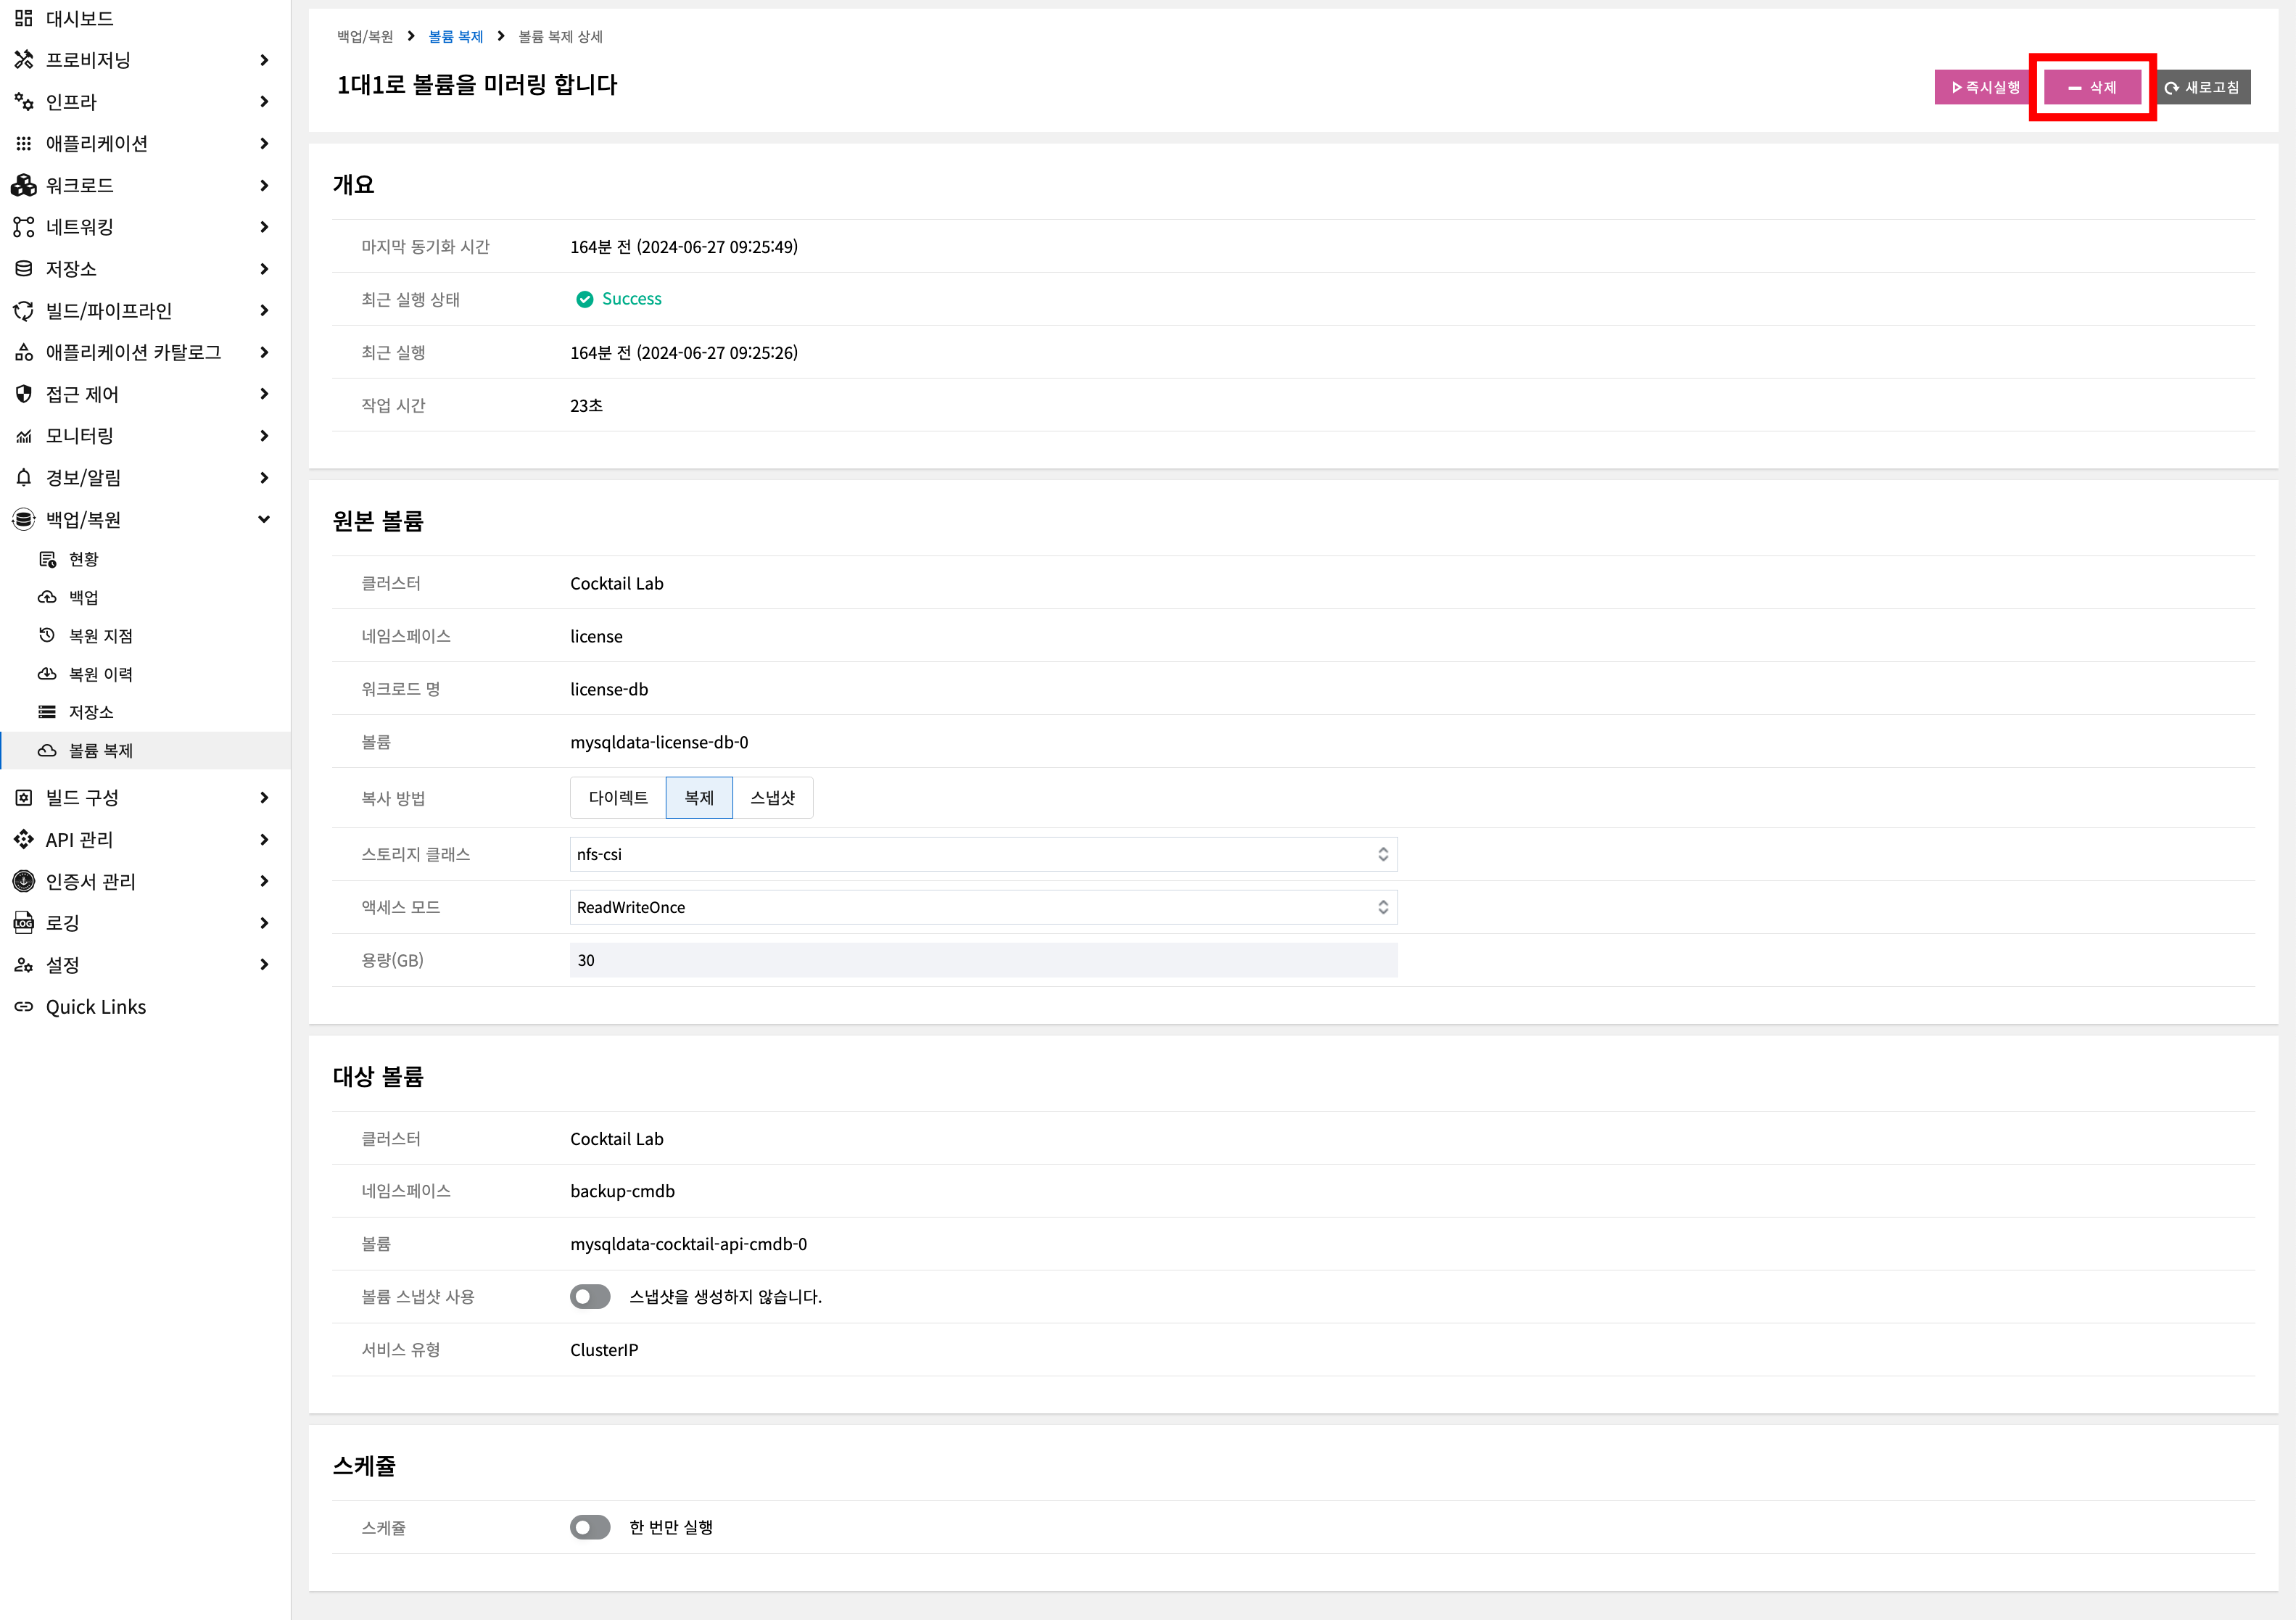Click the 즉시실행 run now button
Image resolution: width=2296 pixels, height=1620 pixels.
click(x=1985, y=87)
